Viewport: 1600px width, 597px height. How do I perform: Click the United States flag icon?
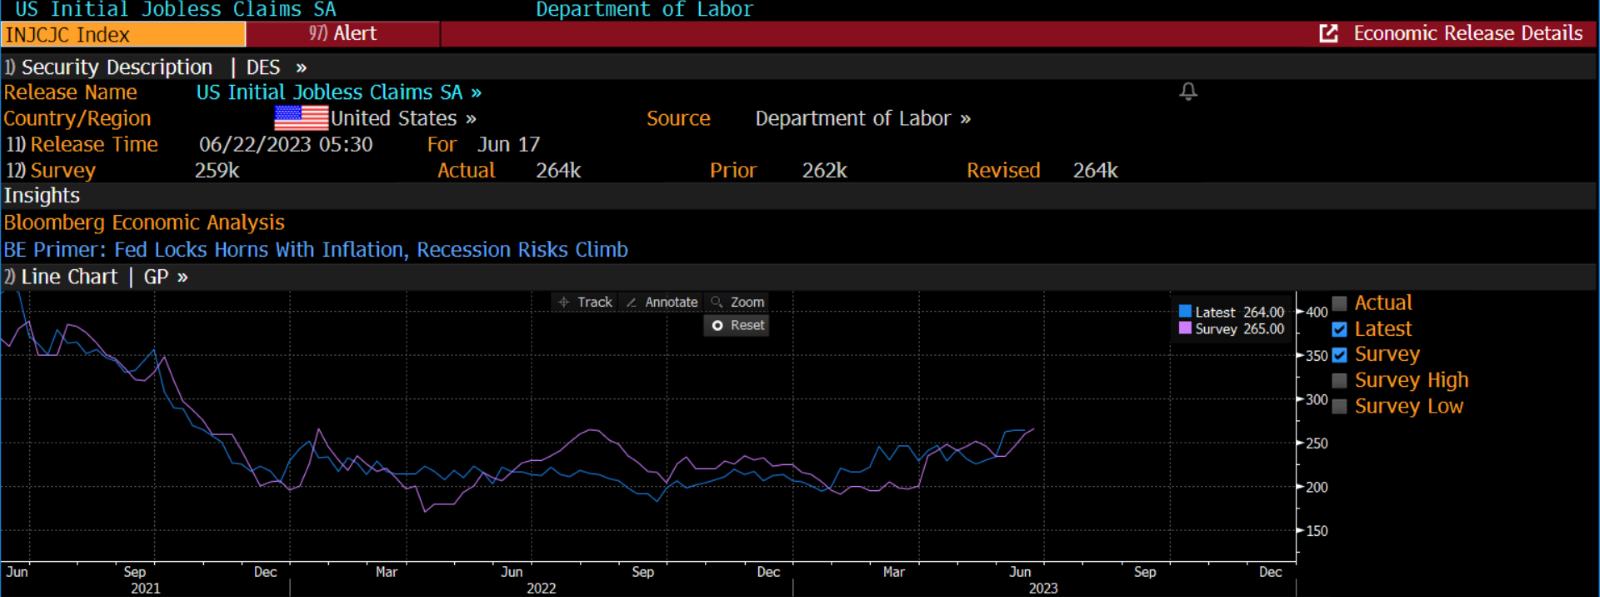point(302,118)
